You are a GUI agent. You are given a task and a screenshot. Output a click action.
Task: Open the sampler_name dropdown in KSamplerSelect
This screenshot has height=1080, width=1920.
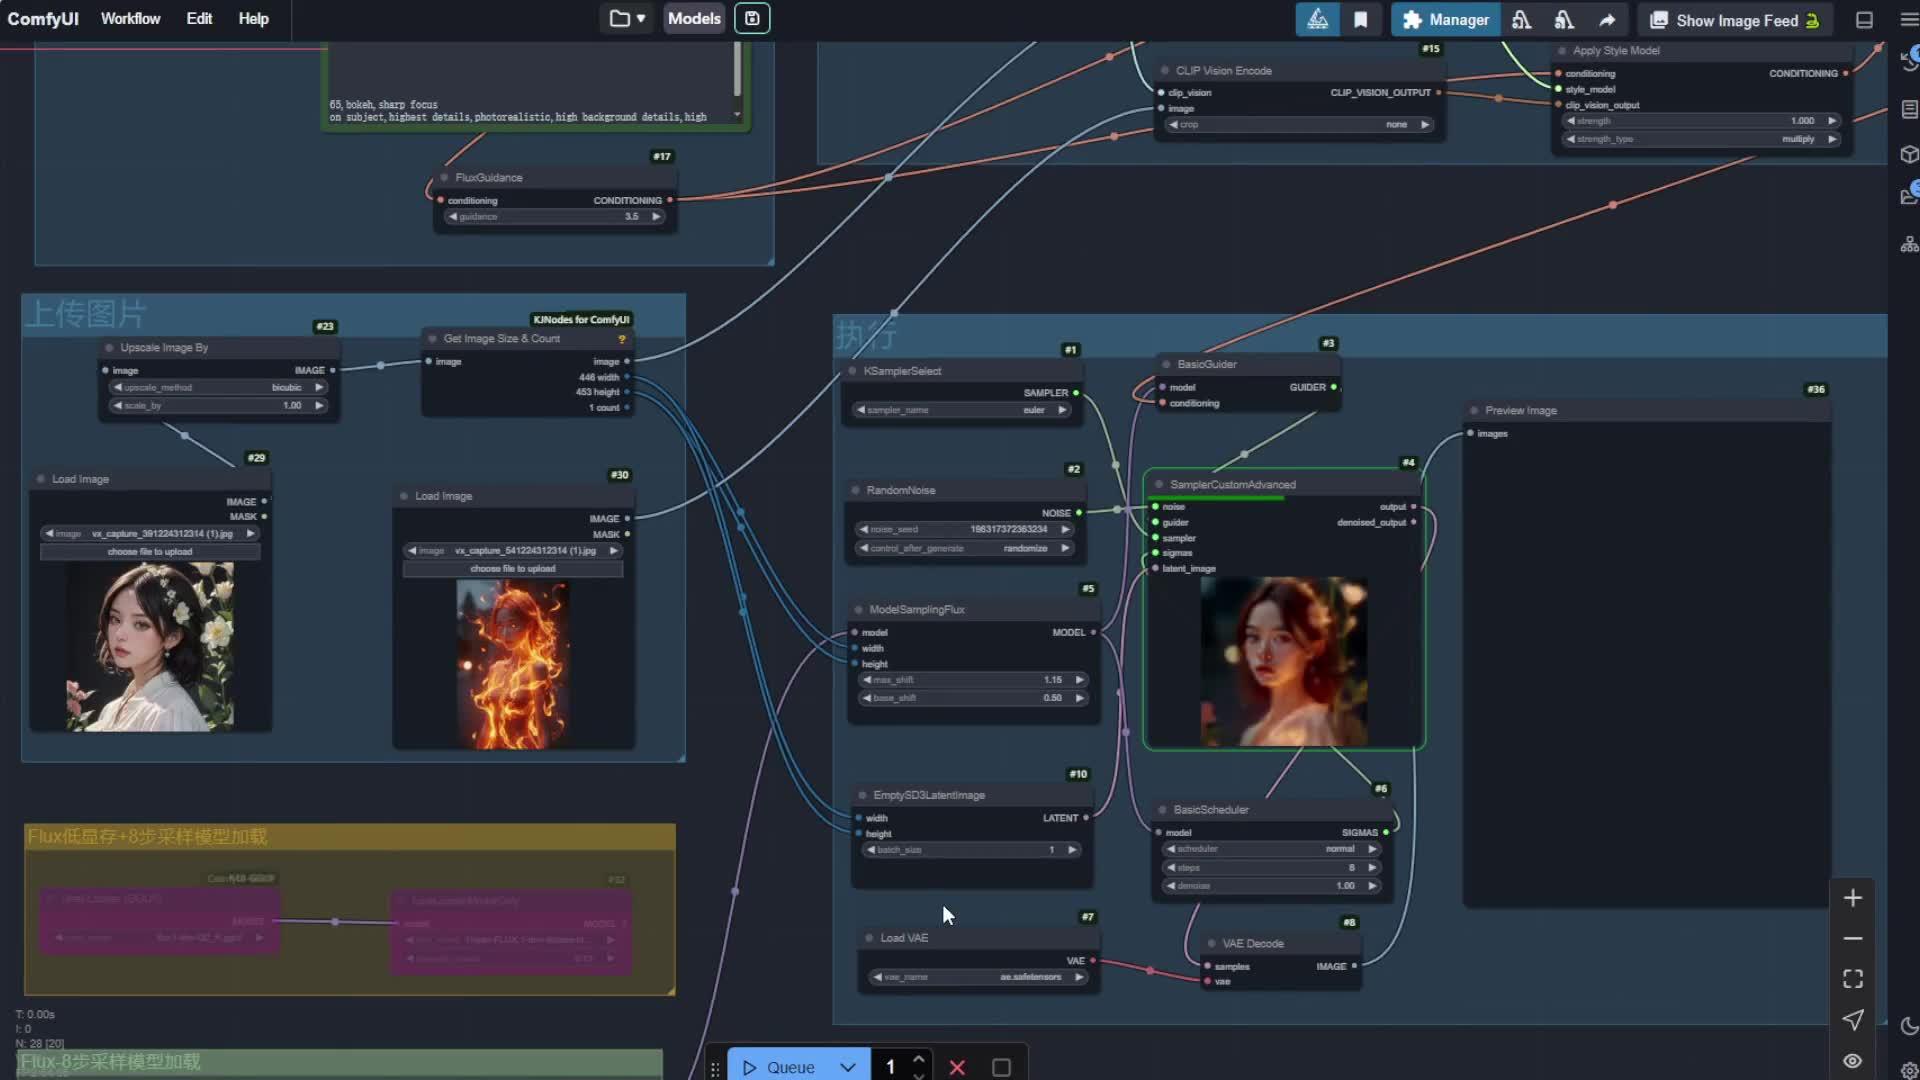pyautogui.click(x=960, y=410)
